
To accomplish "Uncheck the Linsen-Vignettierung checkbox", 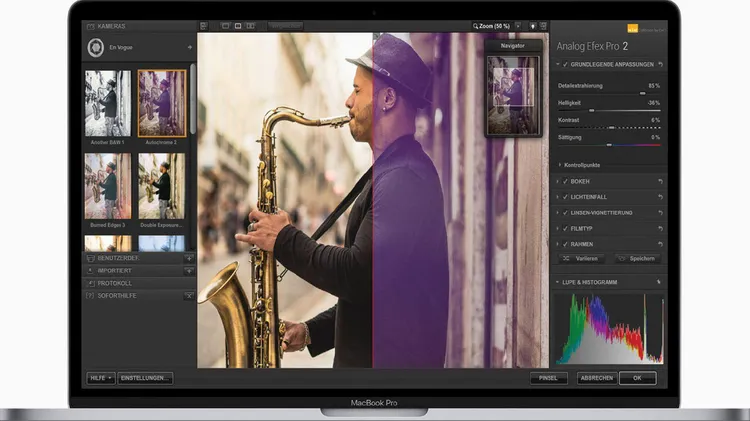I will pyautogui.click(x=565, y=212).
